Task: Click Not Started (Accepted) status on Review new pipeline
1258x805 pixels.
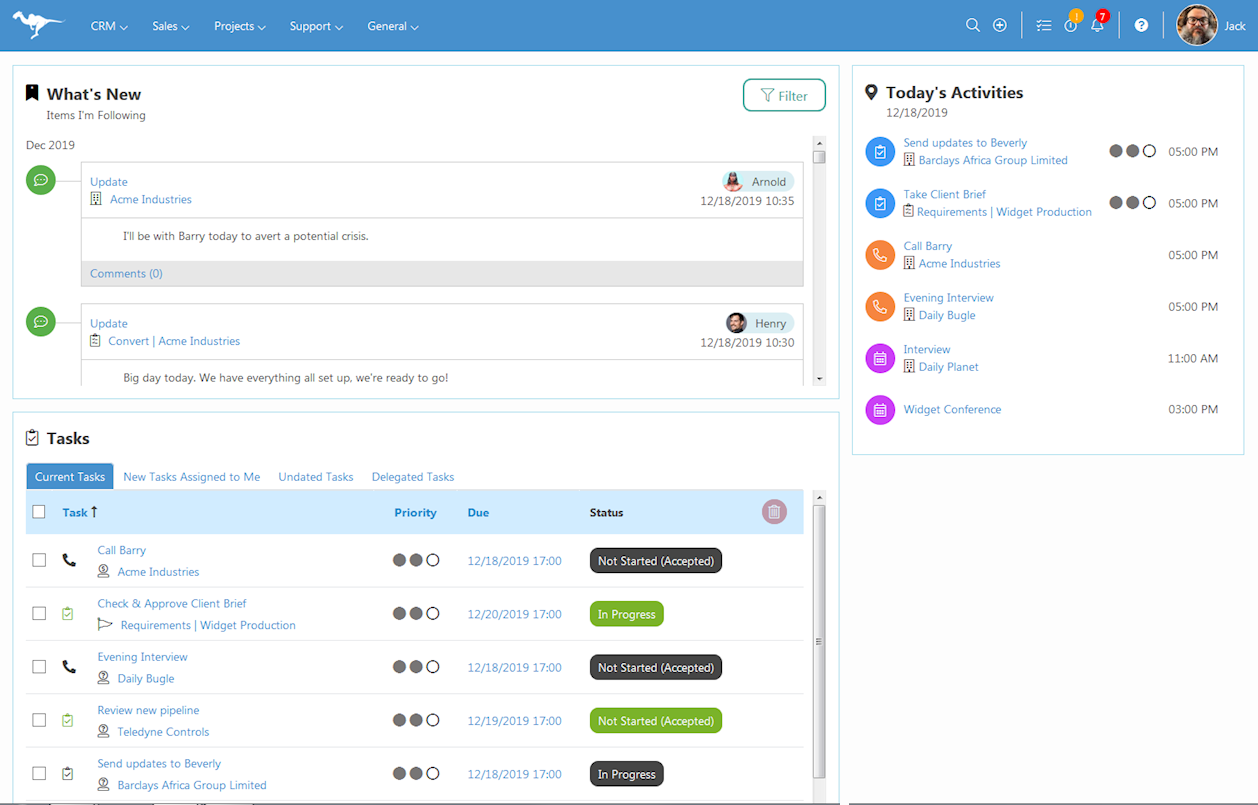Action: point(656,721)
